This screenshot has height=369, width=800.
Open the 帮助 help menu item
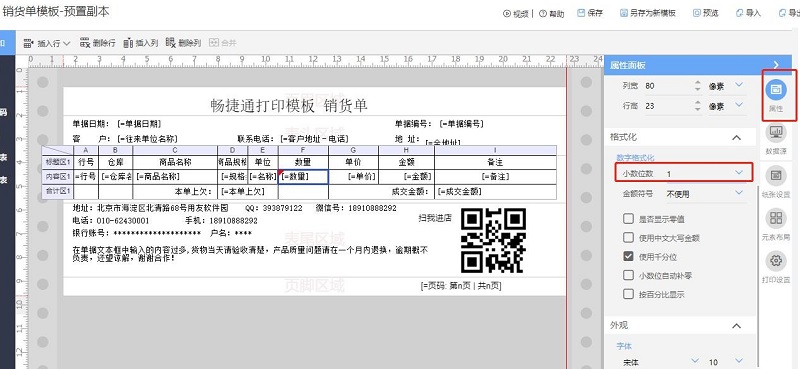[552, 14]
